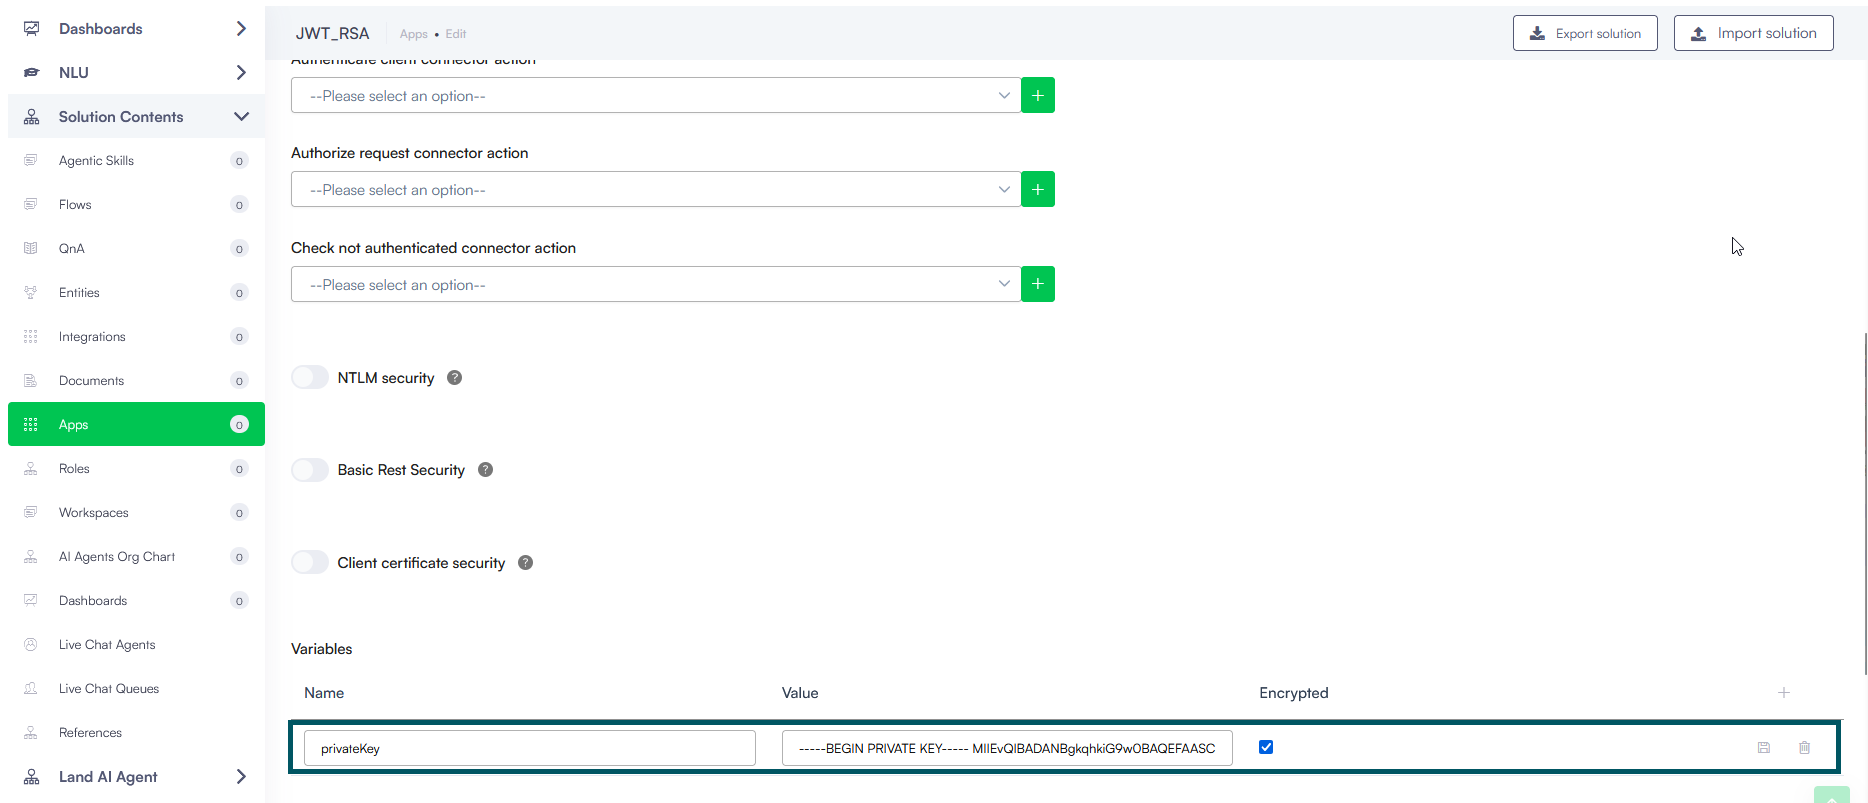Show help for Basic Rest Security

(x=485, y=470)
